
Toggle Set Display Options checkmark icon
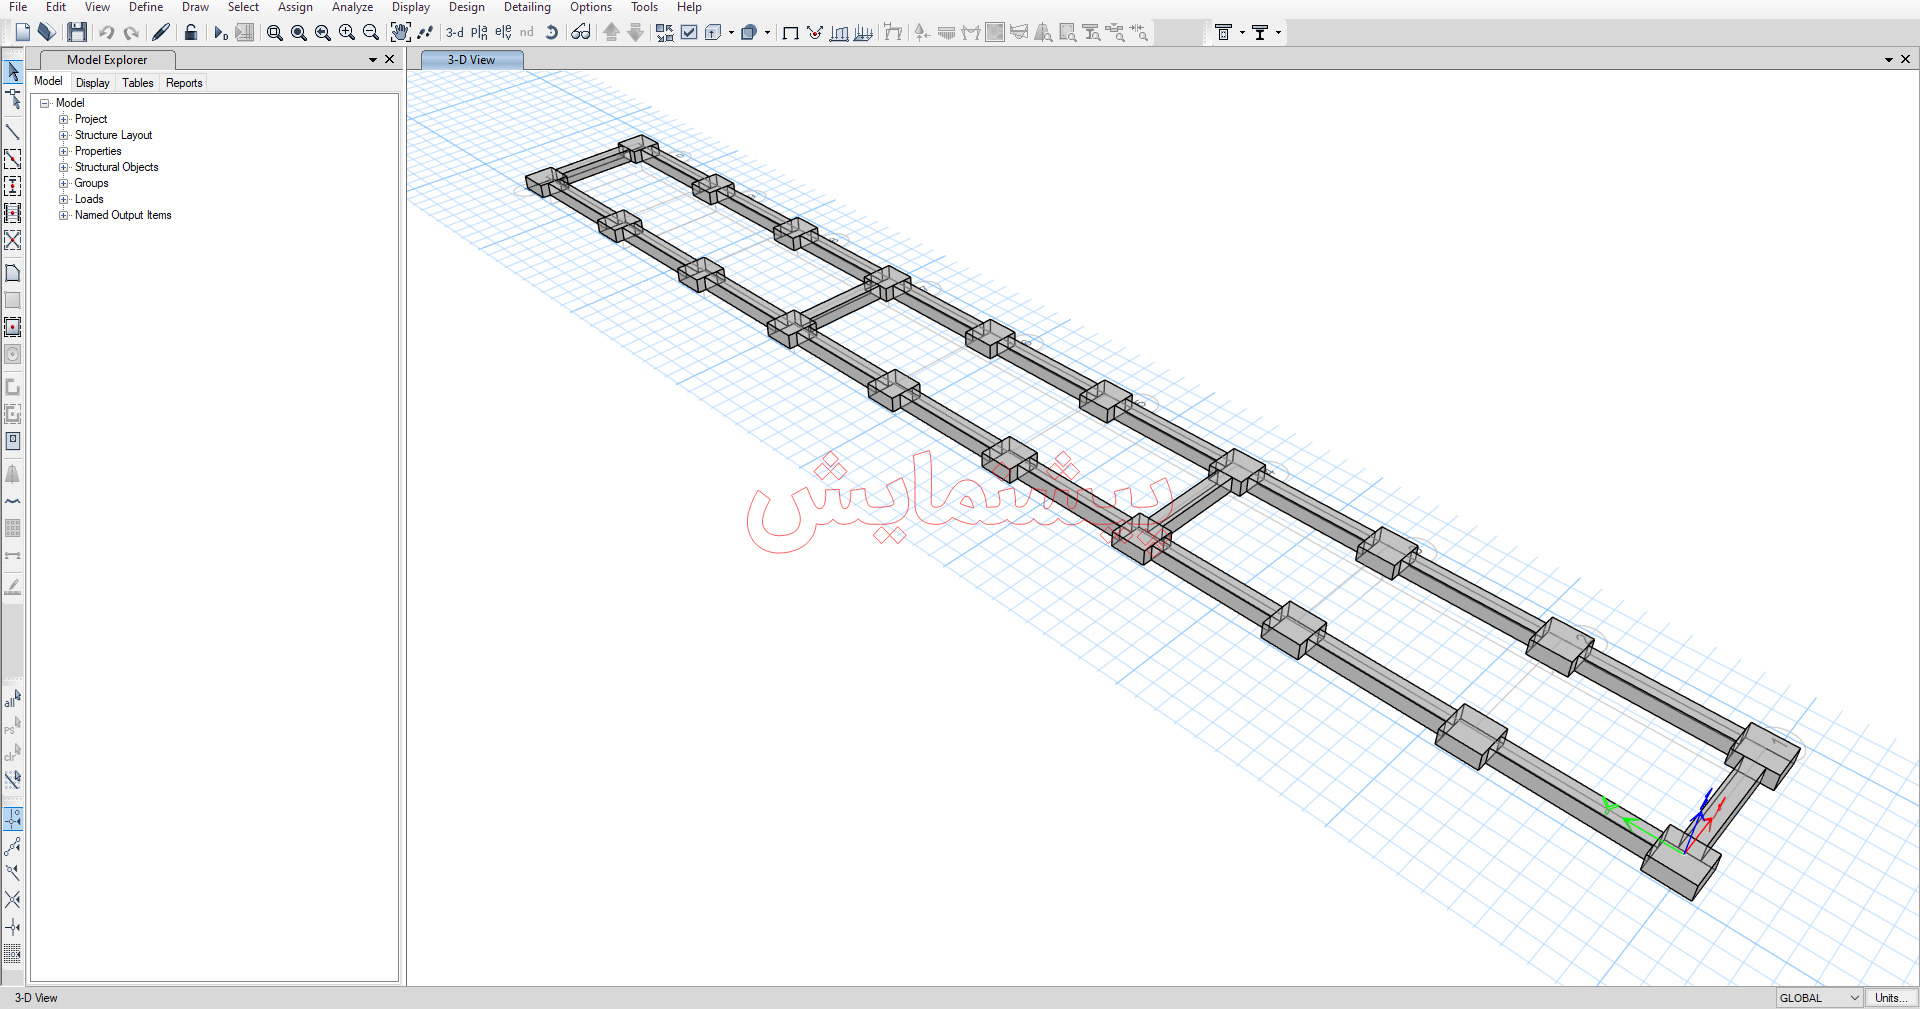point(689,33)
